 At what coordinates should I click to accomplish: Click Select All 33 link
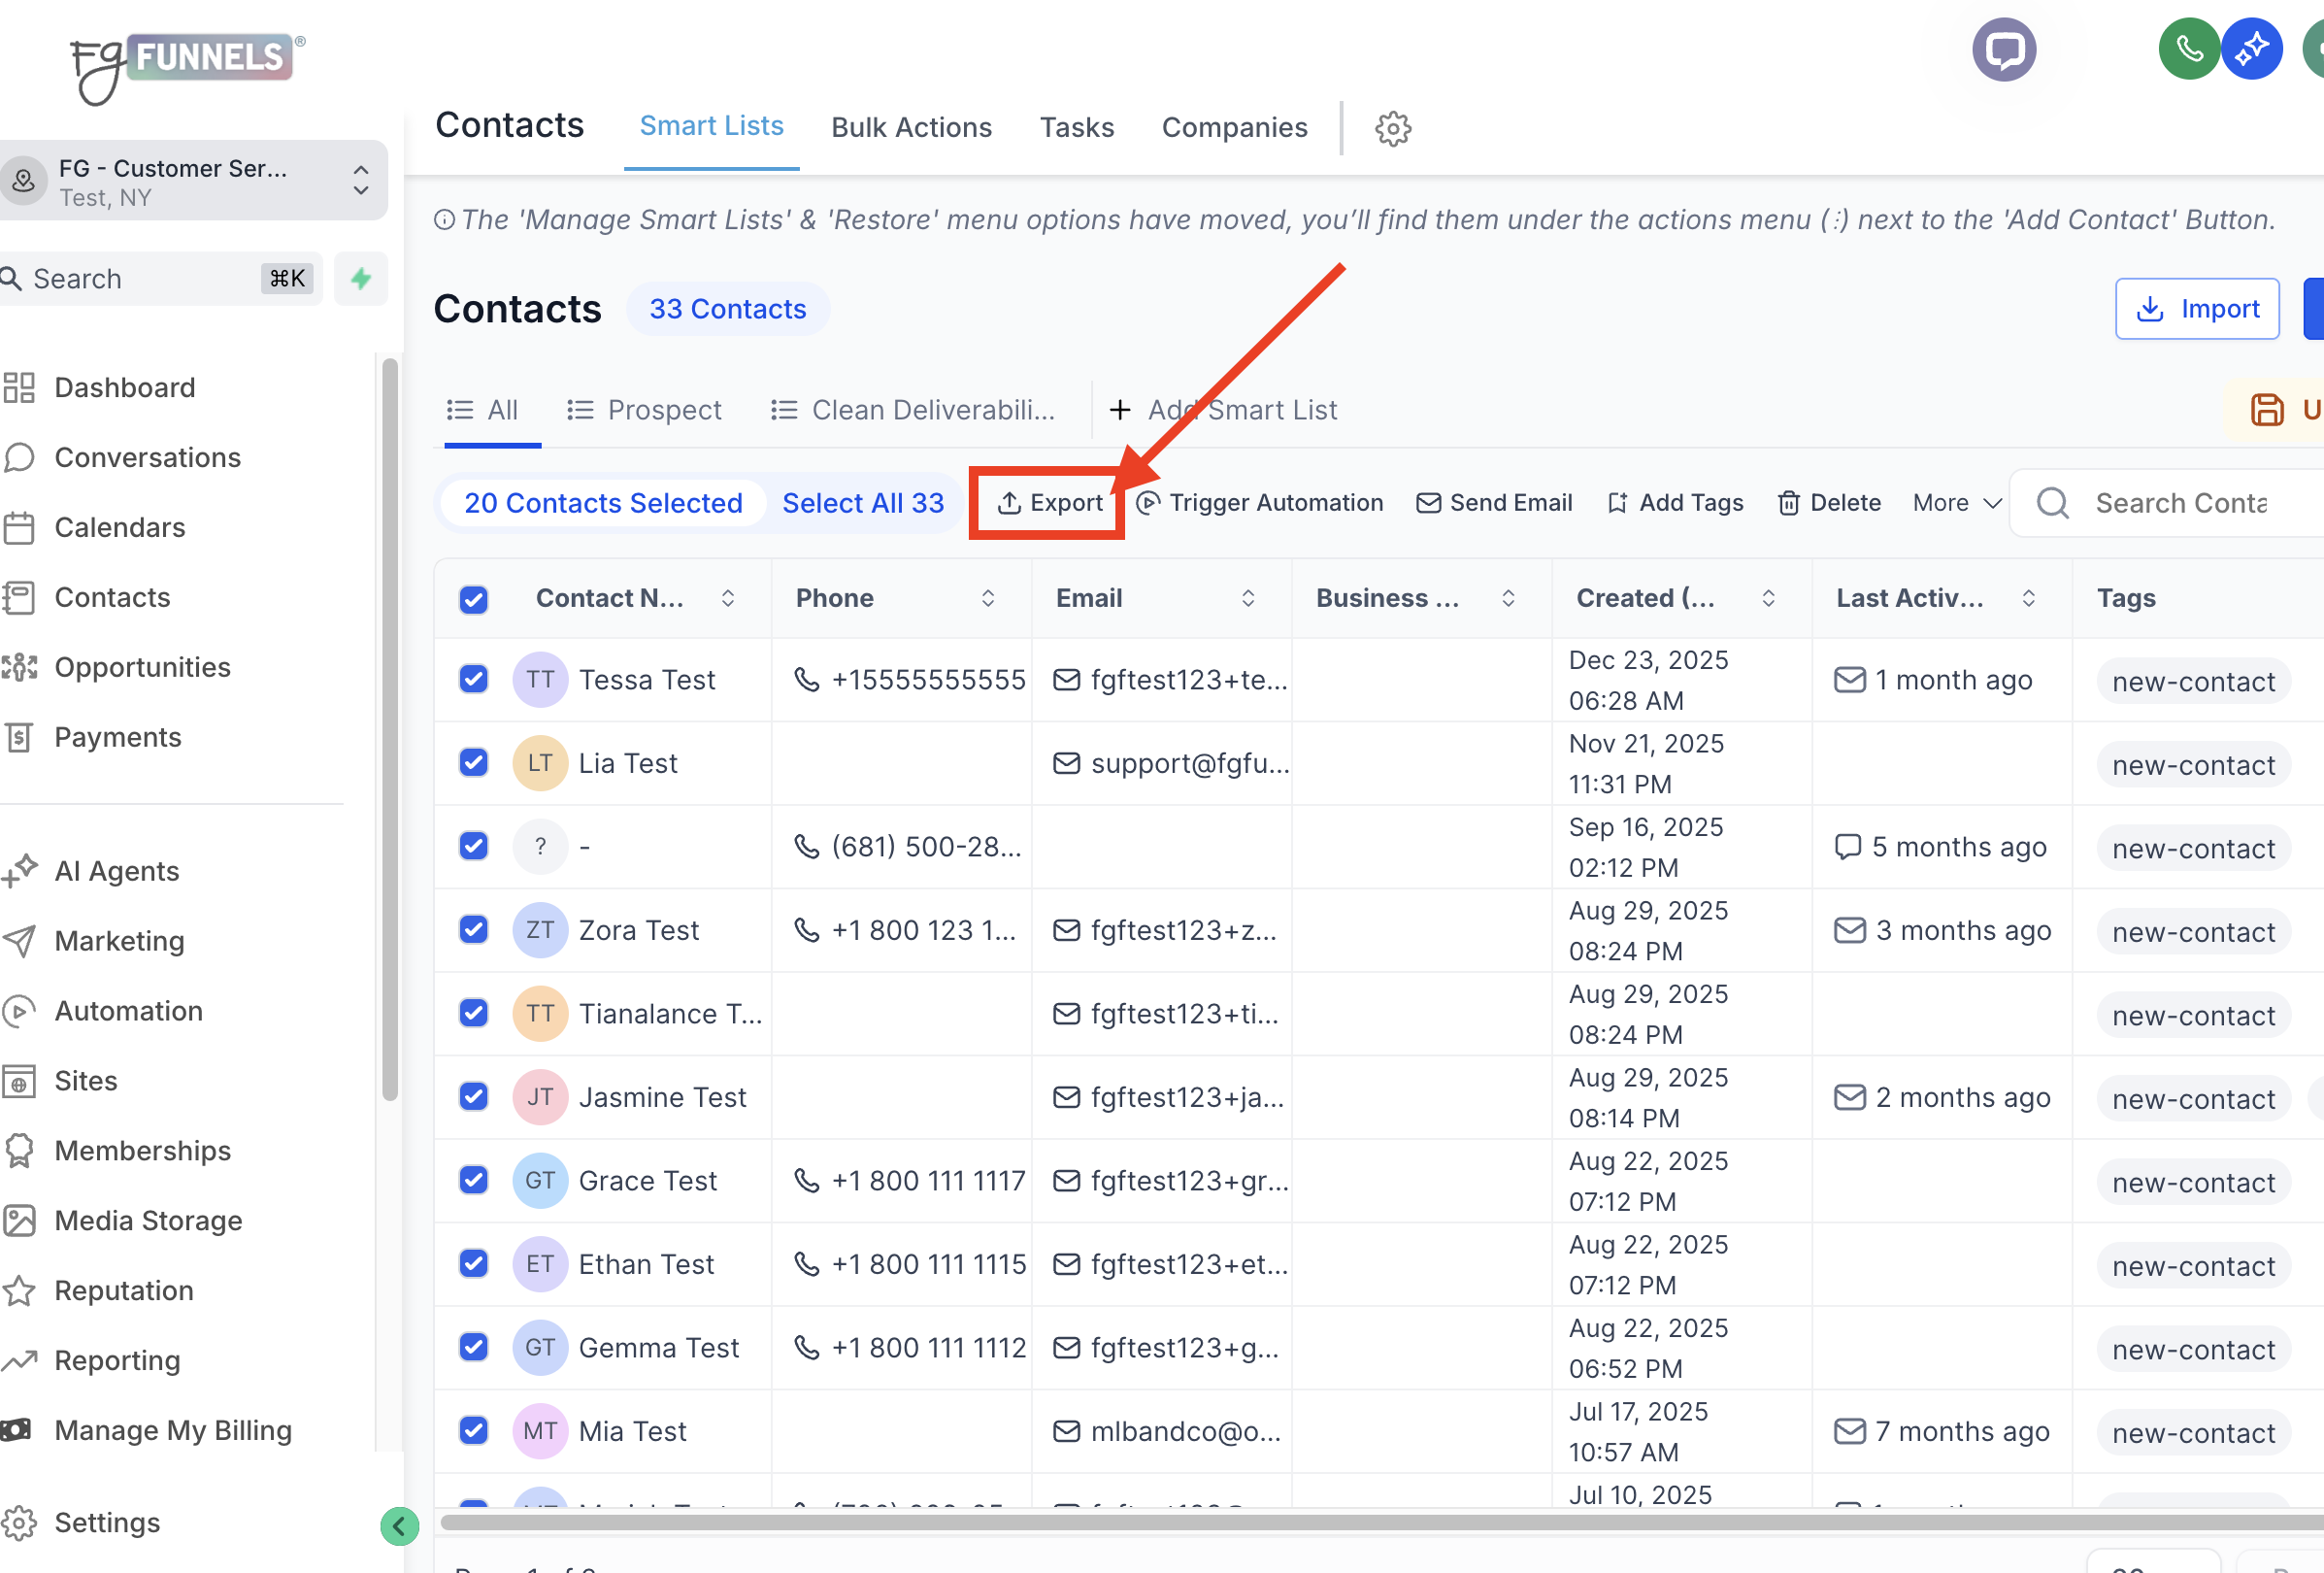[863, 503]
